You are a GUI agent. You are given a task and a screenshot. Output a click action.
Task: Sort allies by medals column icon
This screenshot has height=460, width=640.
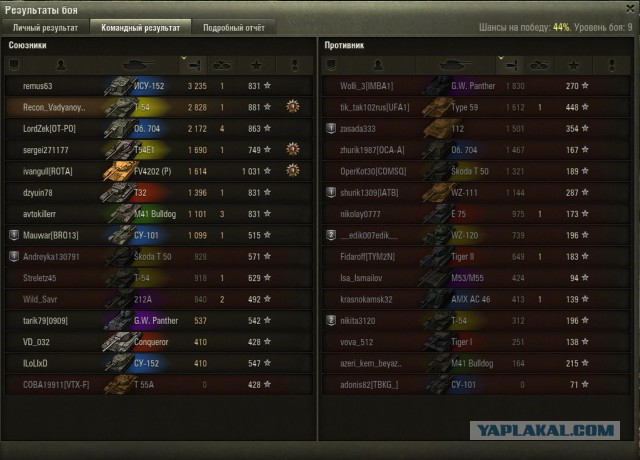pos(295,65)
